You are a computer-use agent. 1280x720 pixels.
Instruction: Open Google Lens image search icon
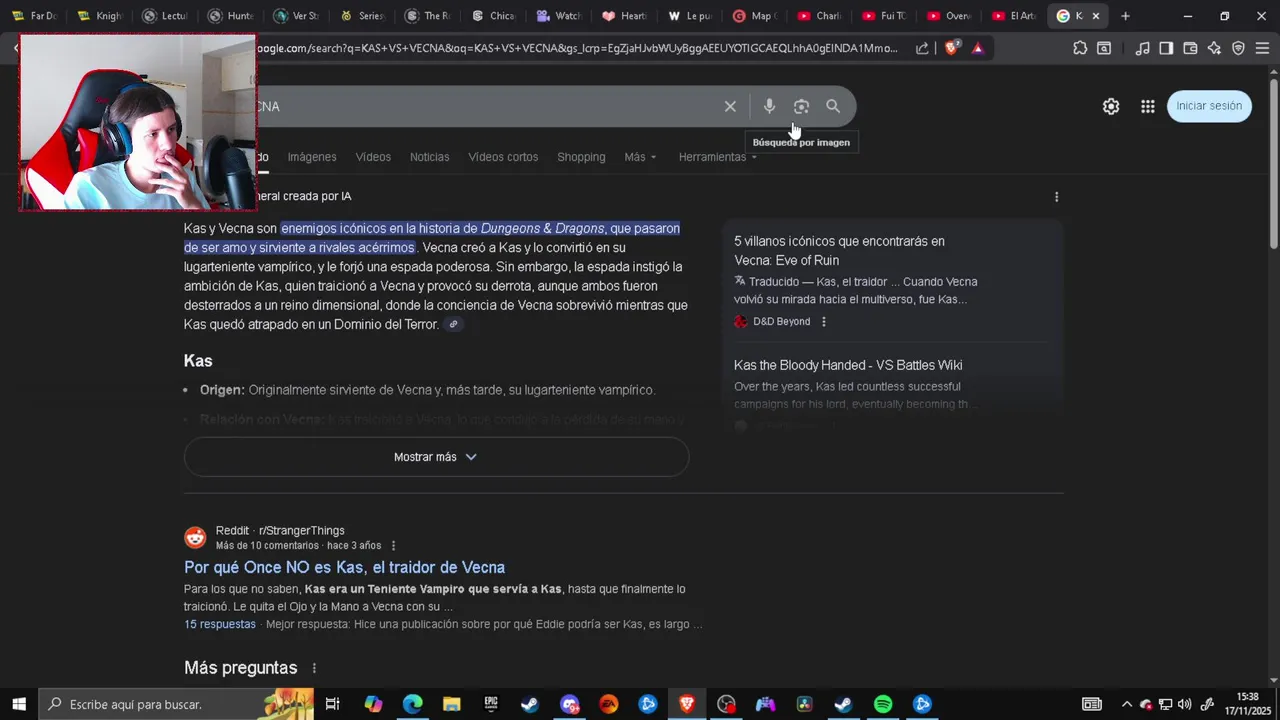[801, 106]
